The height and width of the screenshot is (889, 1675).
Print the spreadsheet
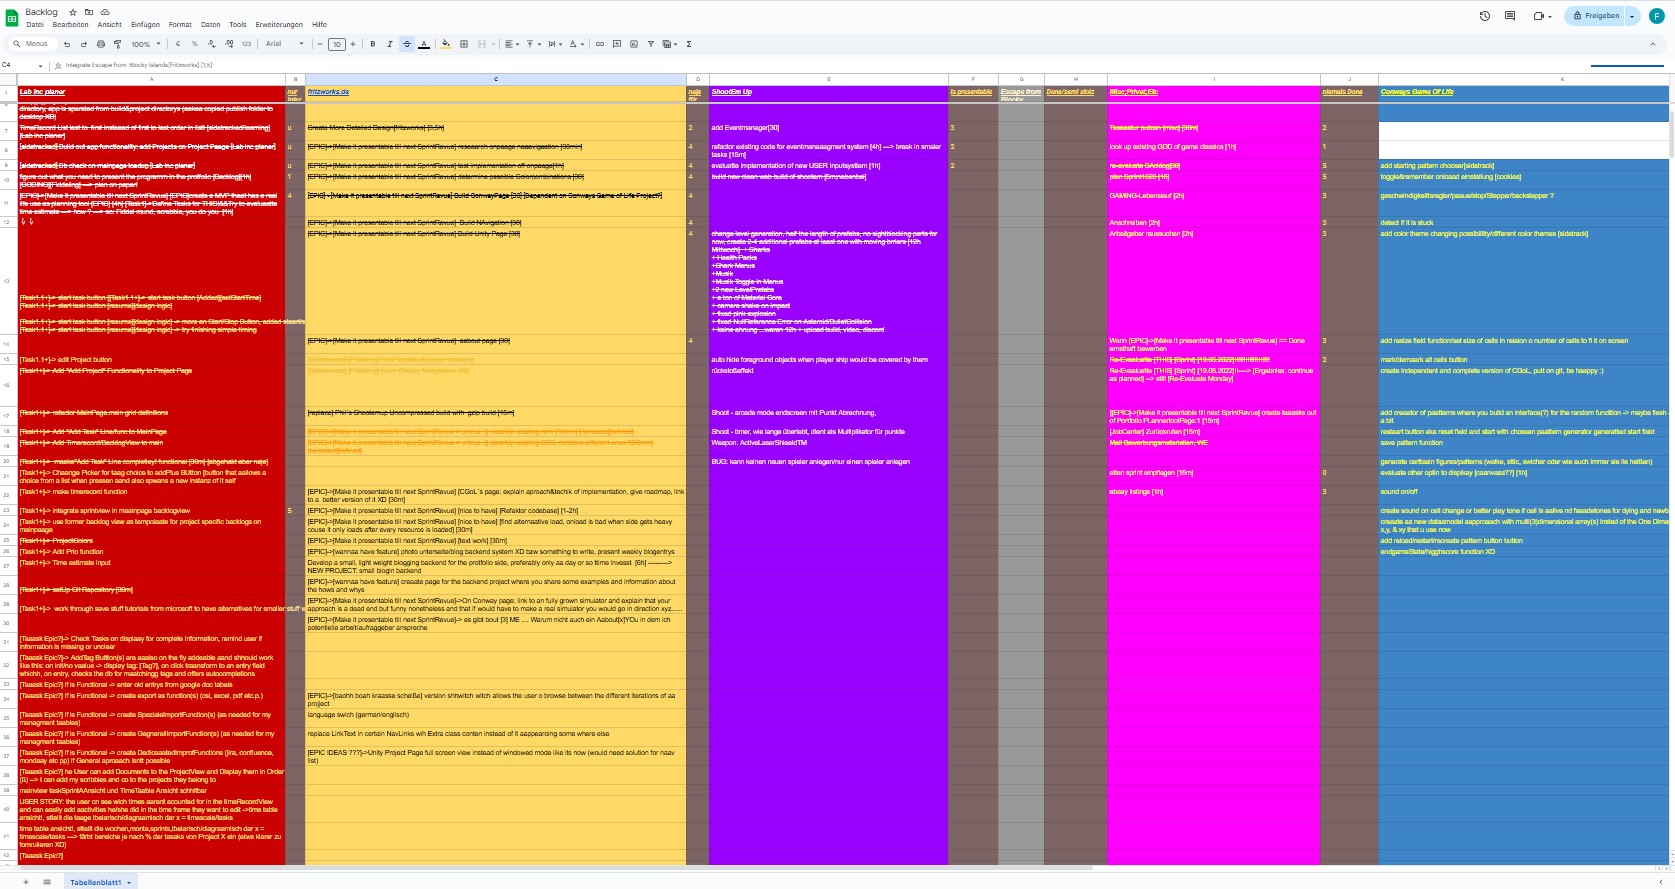point(101,44)
